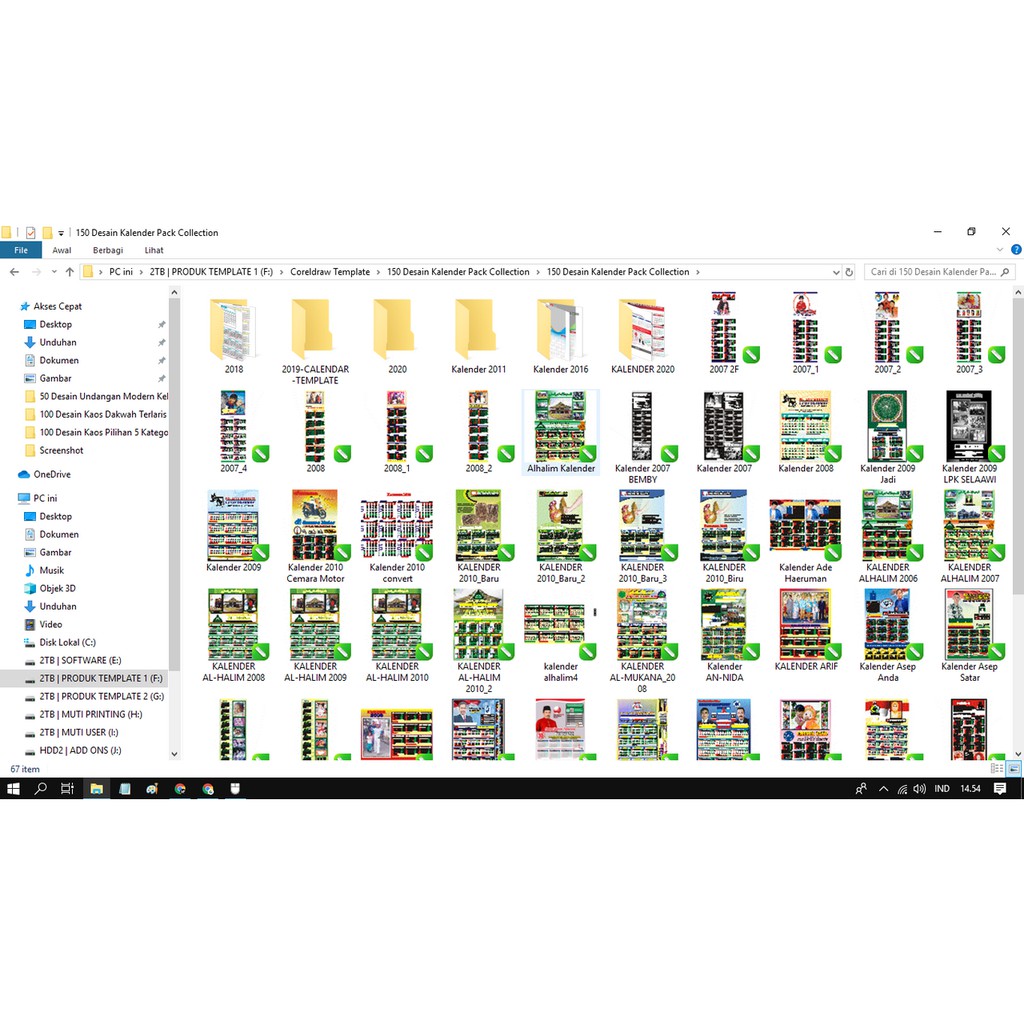Open the Lihat ribbon tab
This screenshot has height=1024, width=1024.
click(154, 251)
